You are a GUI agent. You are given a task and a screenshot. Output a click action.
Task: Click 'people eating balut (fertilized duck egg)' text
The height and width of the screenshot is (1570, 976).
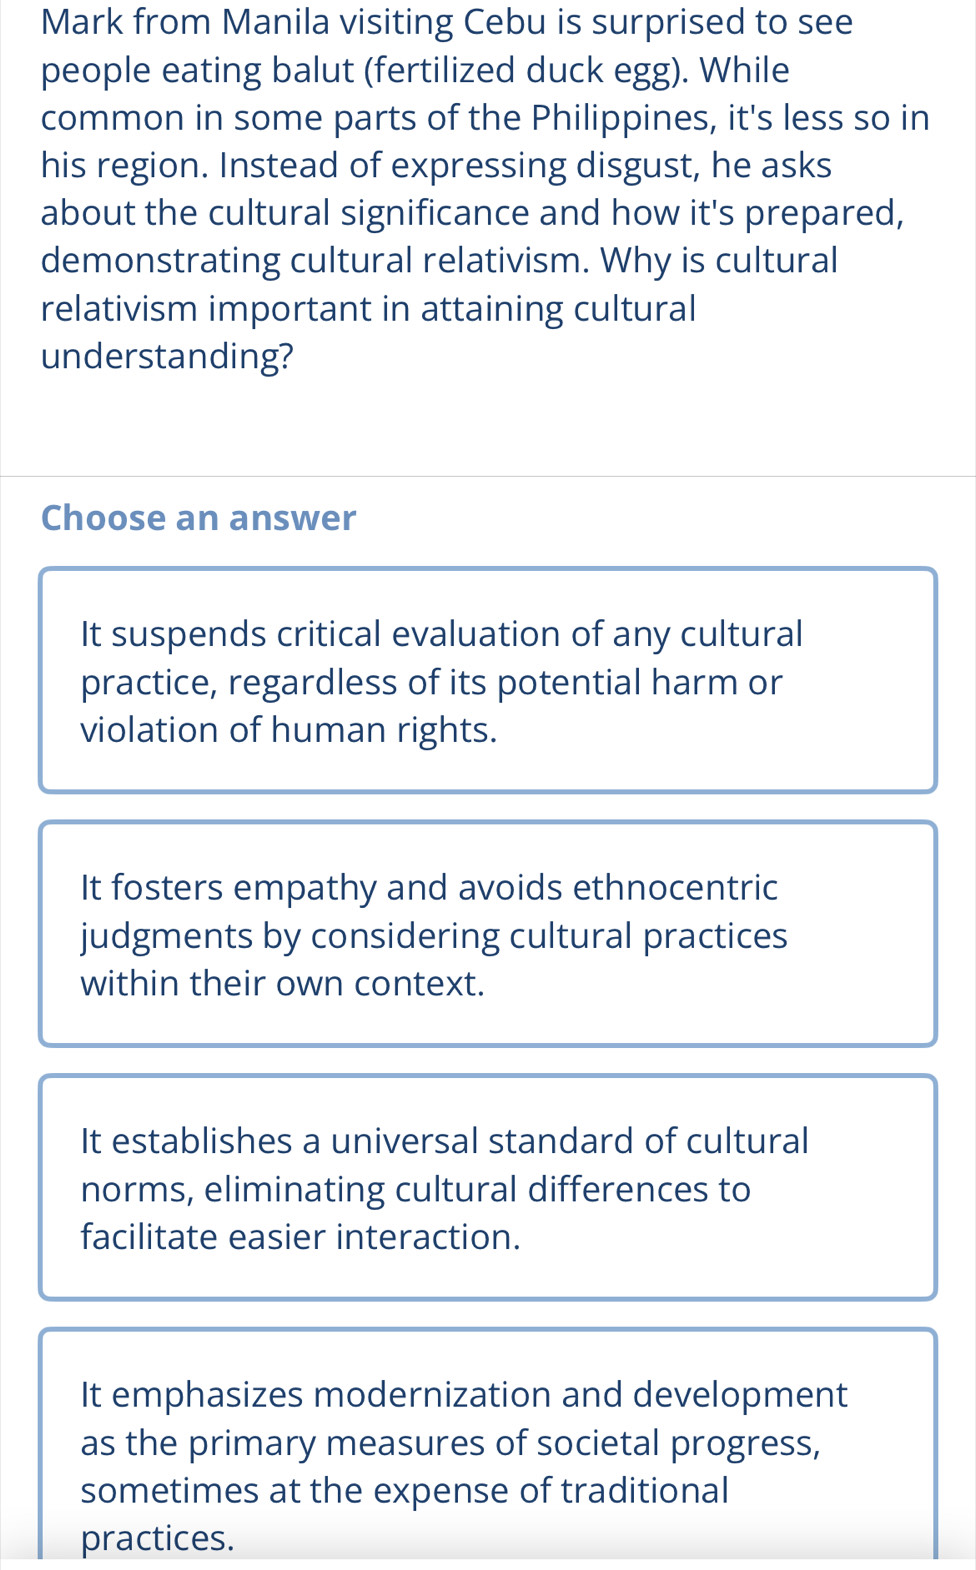point(364,71)
